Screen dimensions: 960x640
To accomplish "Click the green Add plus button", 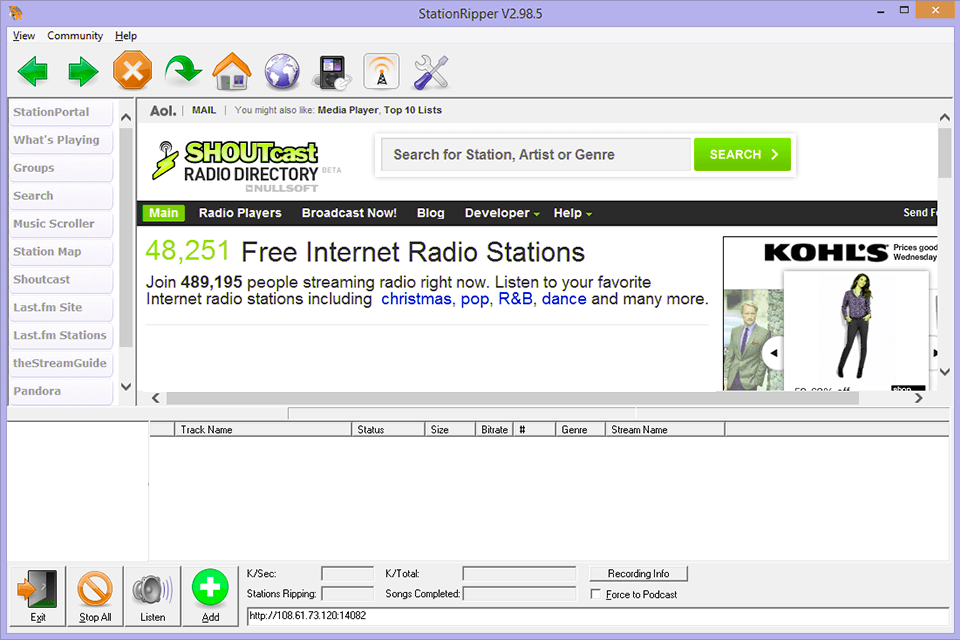I will [210, 596].
